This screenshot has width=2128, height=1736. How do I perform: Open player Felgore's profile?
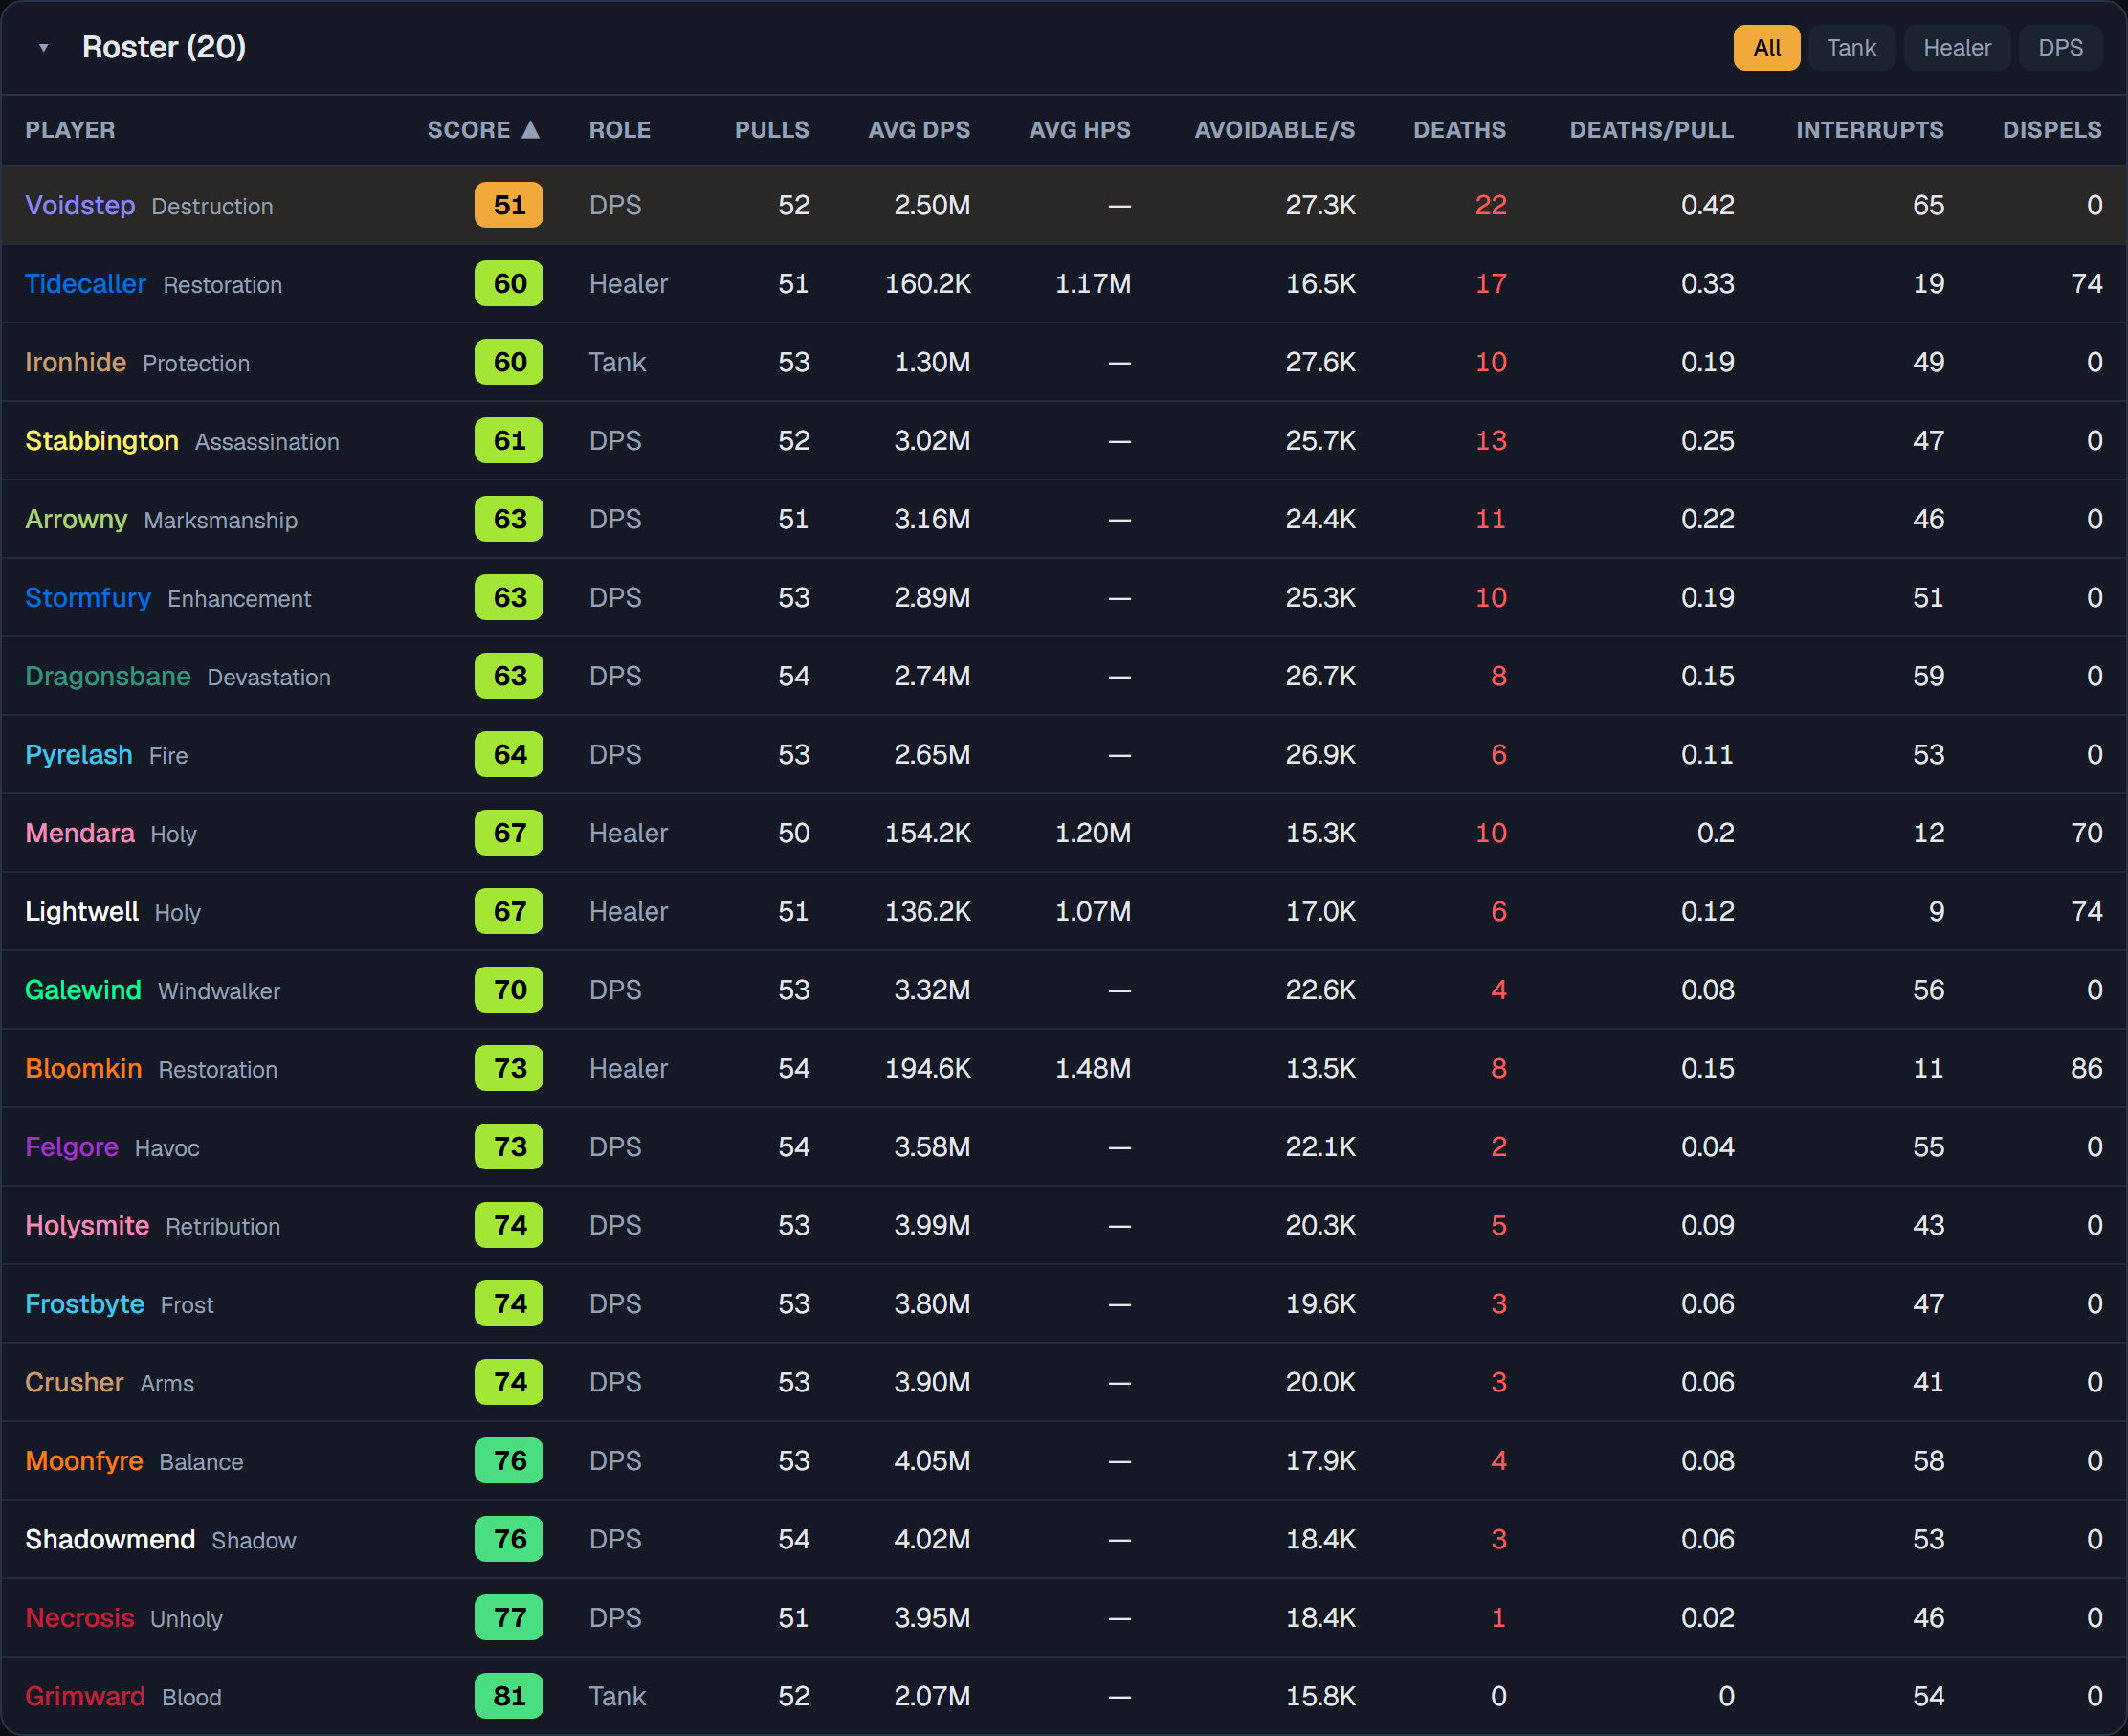click(x=71, y=1147)
